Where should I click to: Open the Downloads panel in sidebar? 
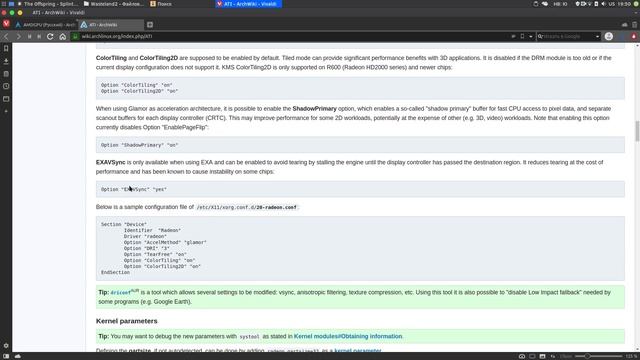pyautogui.click(x=6, y=61)
